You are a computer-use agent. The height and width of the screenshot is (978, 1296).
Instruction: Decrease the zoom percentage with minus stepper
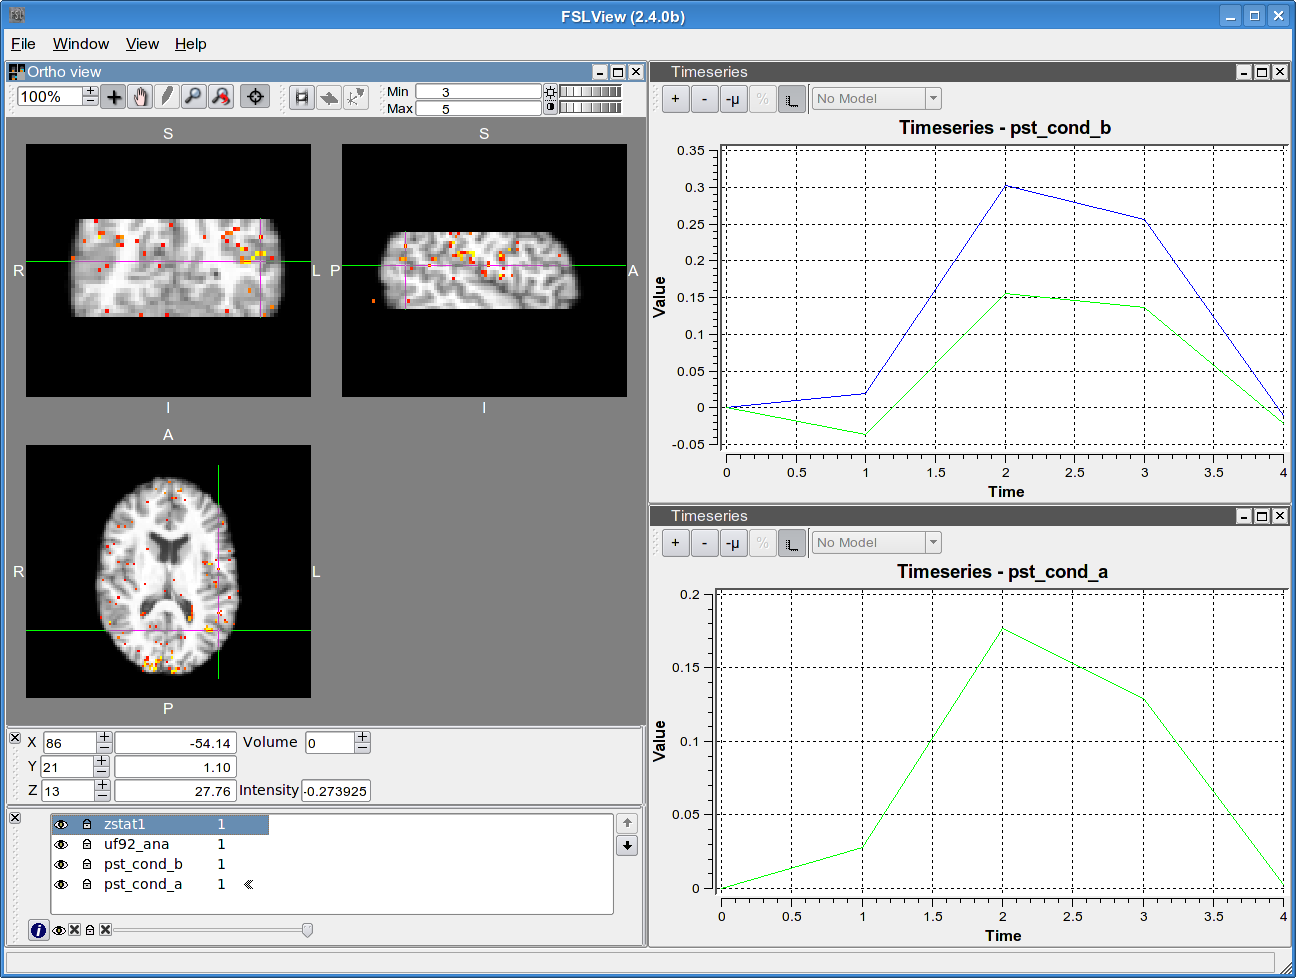(x=91, y=102)
